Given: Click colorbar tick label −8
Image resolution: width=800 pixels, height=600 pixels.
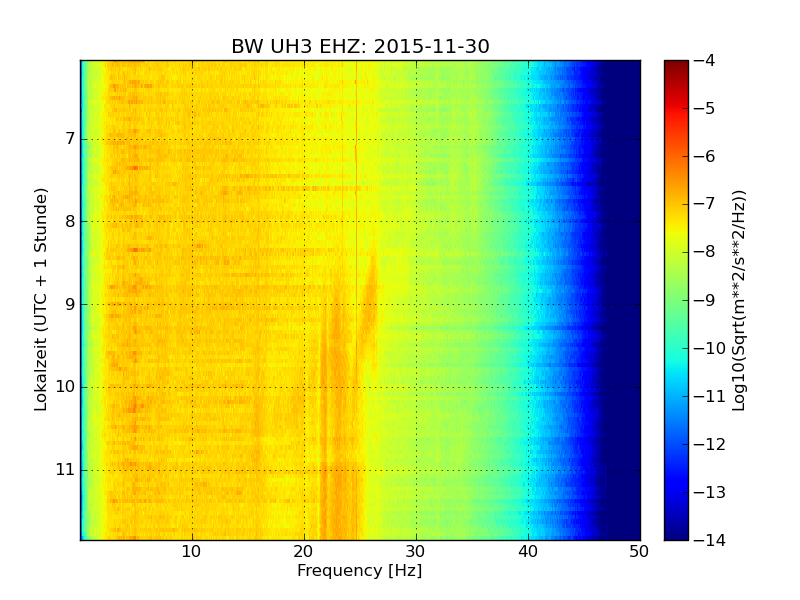Looking at the screenshot, I should coord(705,252).
